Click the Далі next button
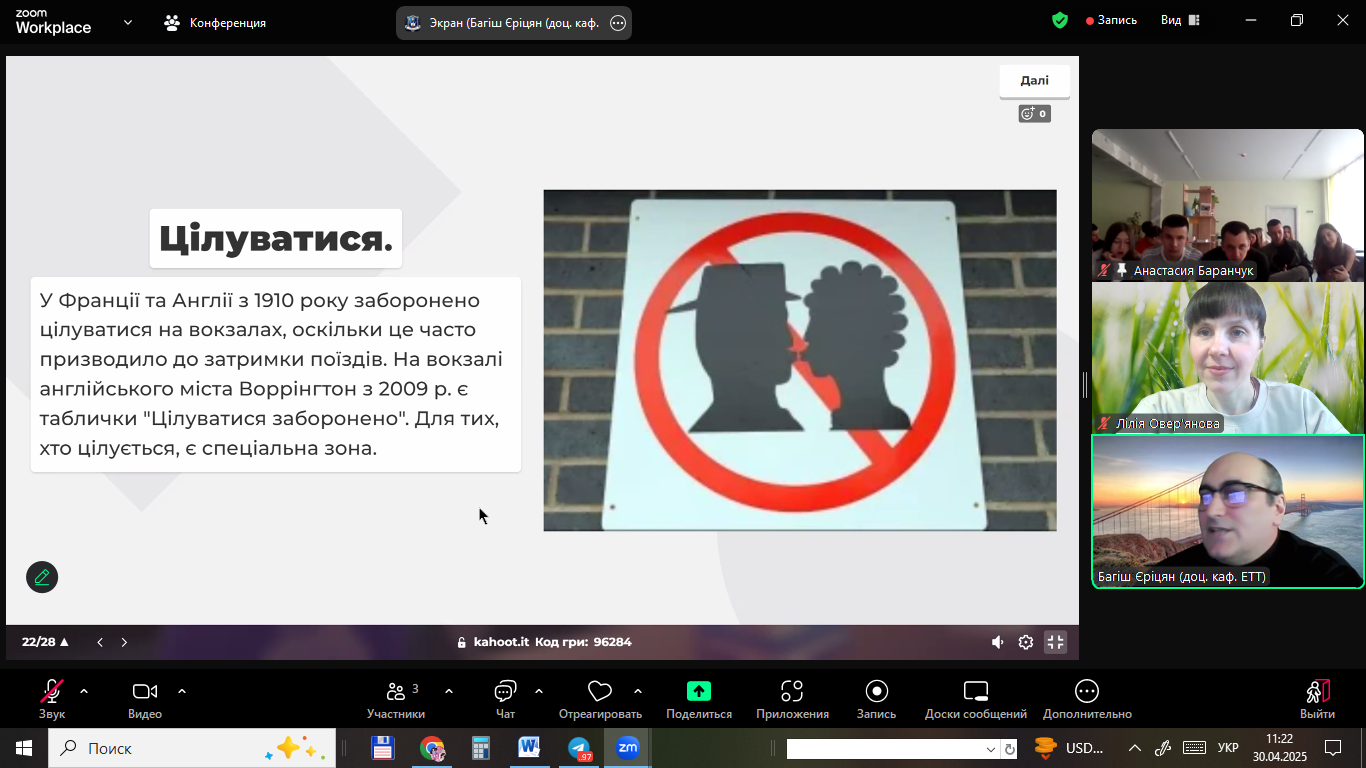The image size is (1366, 768). [1034, 81]
